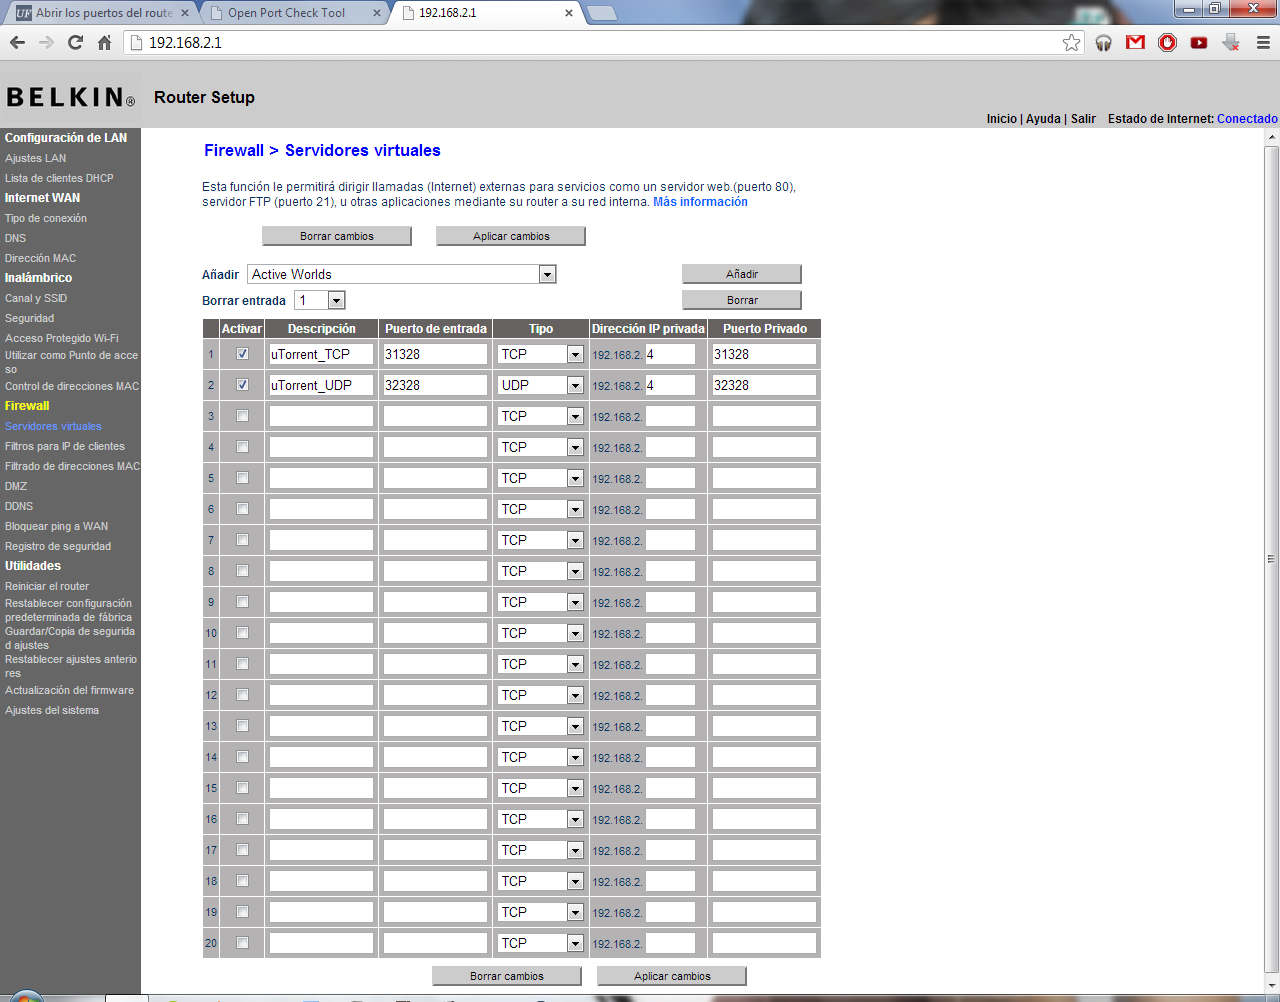Open the 'Borrar entrada' number dropdown
Viewport: 1280px width, 1002px height.
pyautogui.click(x=320, y=300)
